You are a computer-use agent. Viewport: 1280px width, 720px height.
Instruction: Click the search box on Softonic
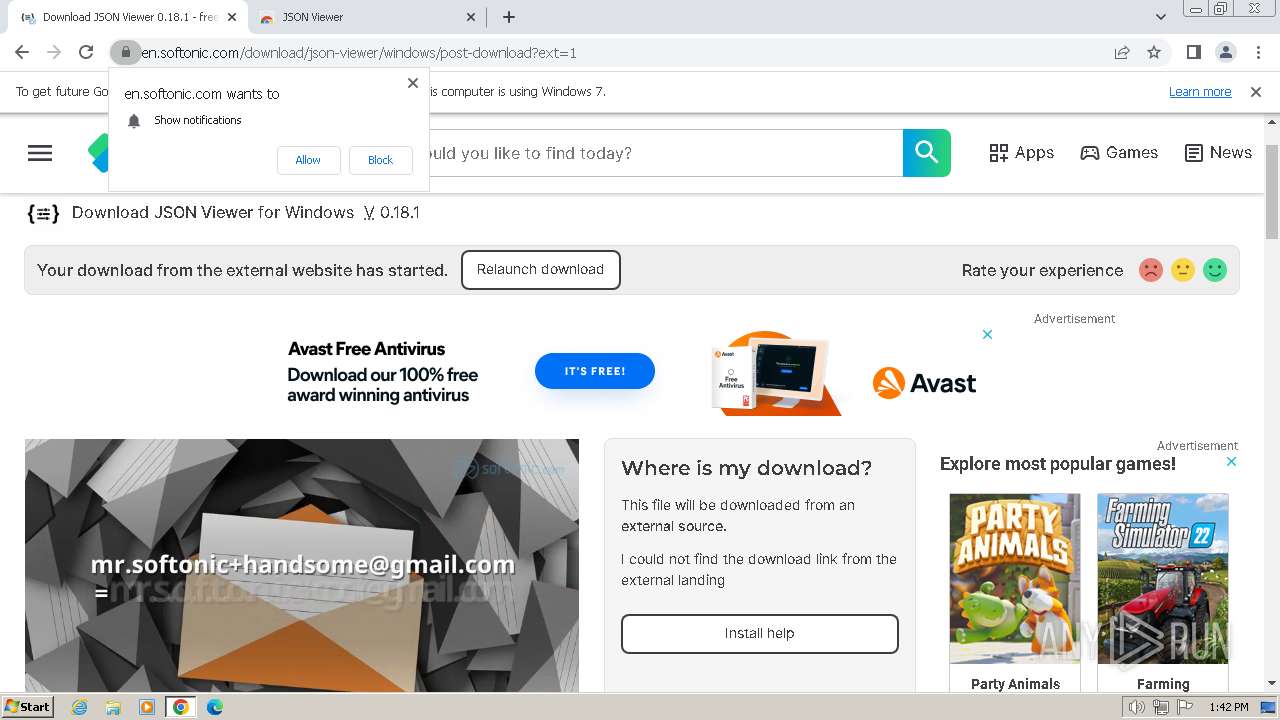pos(665,153)
